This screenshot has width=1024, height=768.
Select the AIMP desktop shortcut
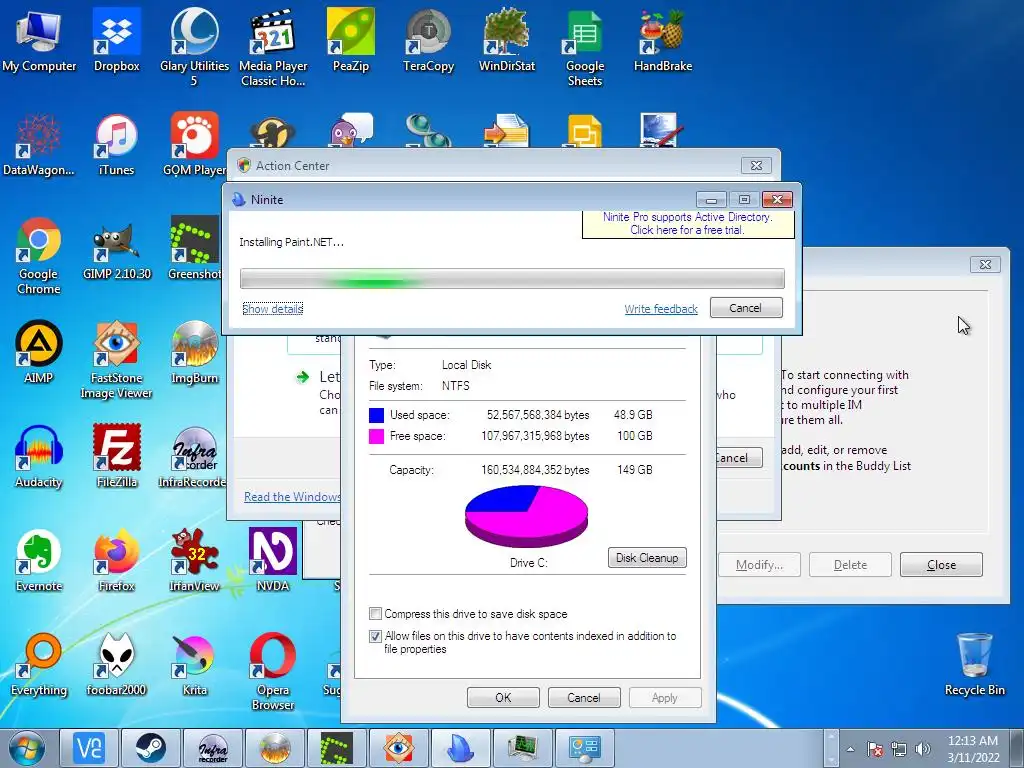coord(39,353)
